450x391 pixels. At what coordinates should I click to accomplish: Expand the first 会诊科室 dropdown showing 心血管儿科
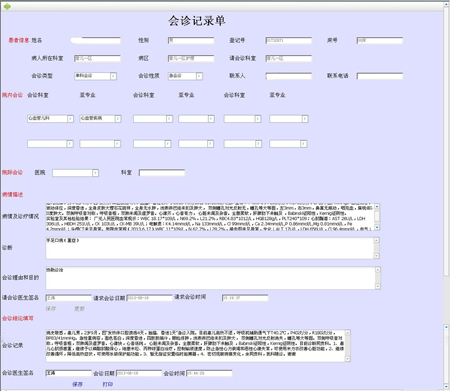[x=70, y=119]
